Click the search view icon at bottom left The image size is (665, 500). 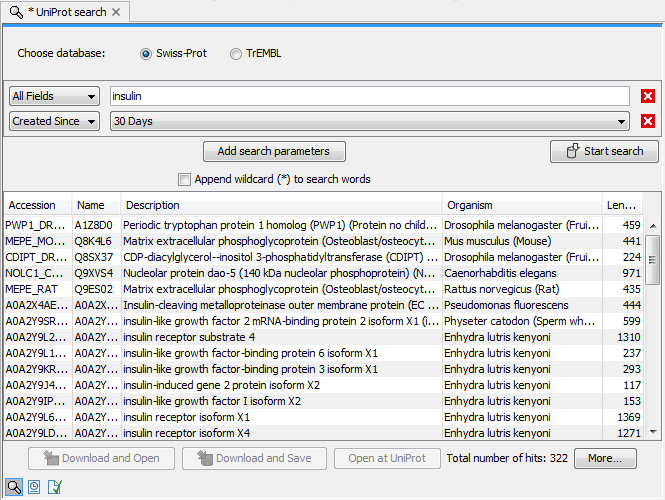tap(14, 487)
